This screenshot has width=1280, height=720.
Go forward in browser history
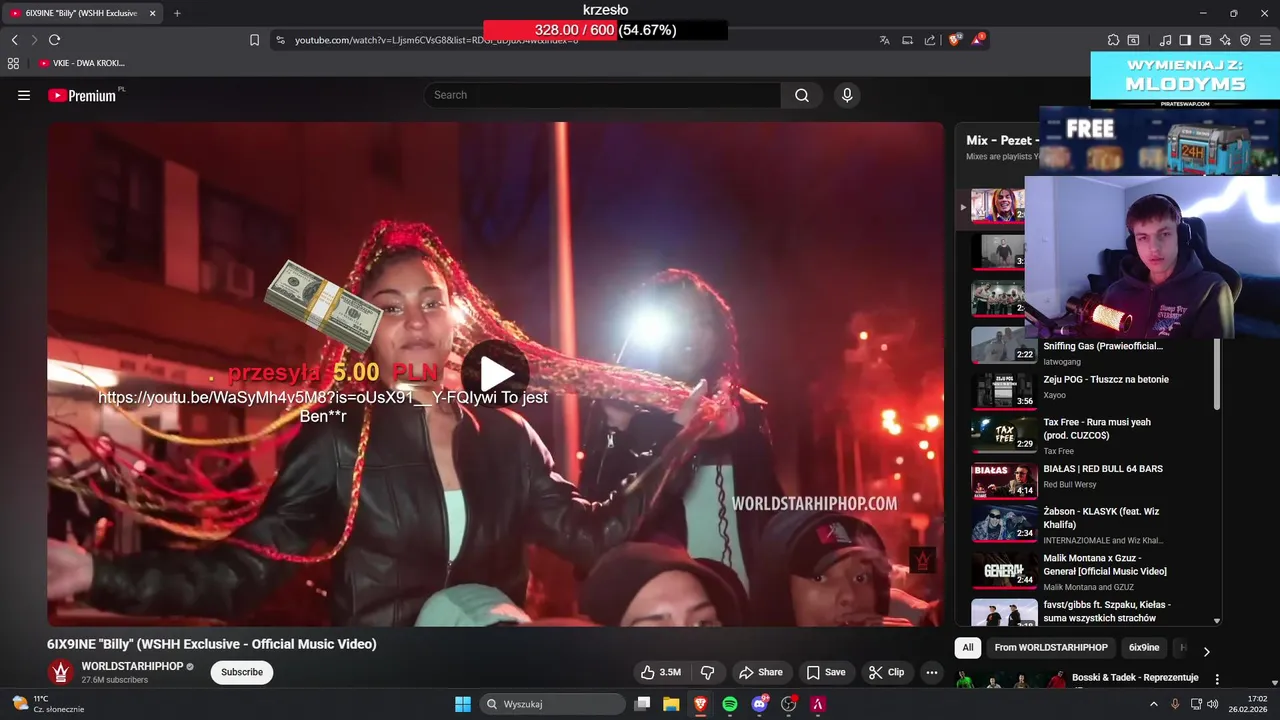[x=34, y=40]
